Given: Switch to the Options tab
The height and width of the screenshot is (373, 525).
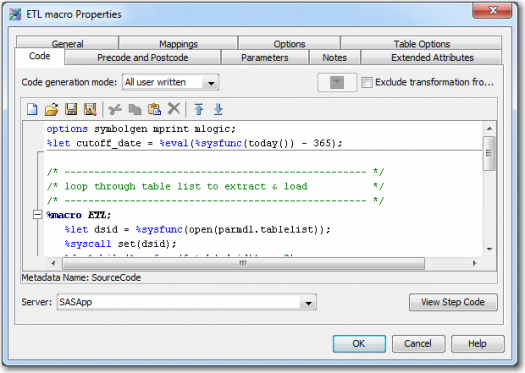Looking at the screenshot, I should (x=289, y=44).
